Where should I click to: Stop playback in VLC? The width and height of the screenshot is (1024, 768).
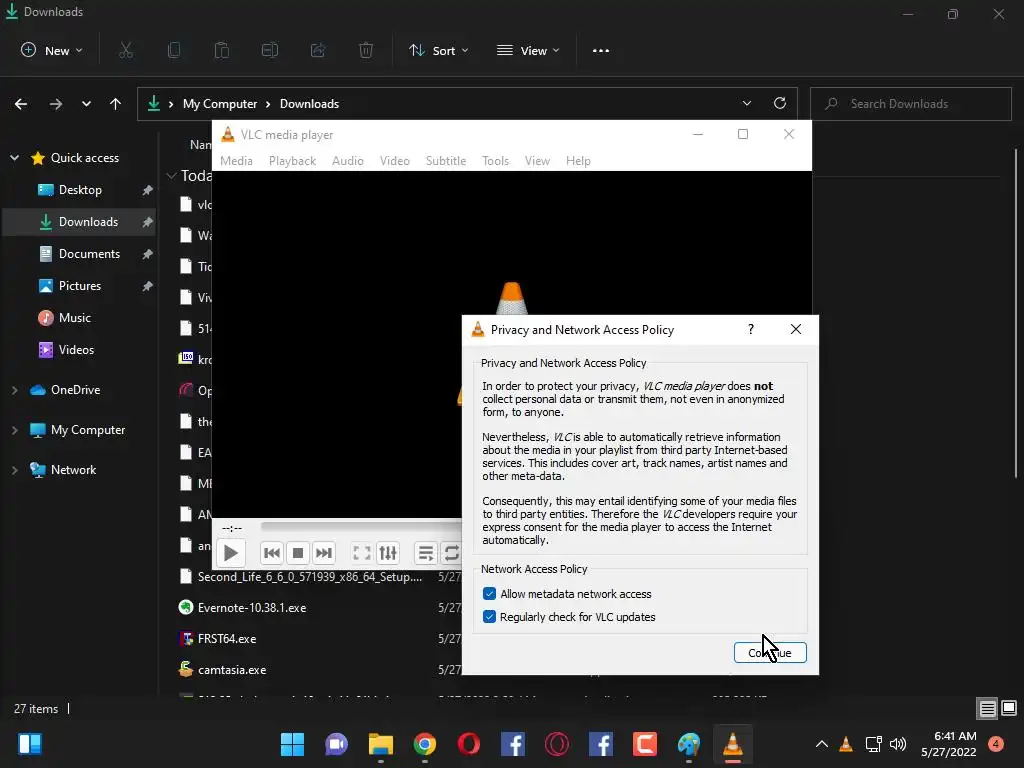298,553
